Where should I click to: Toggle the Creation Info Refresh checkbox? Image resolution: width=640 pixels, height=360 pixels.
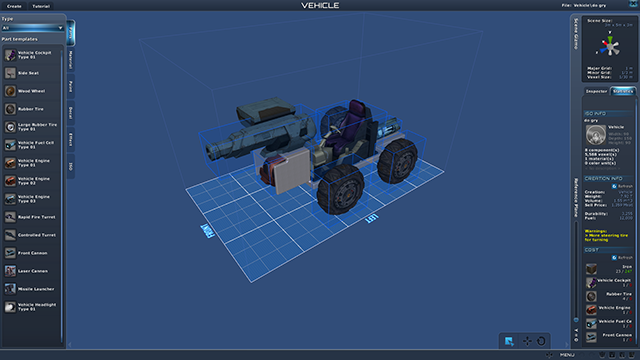click(x=614, y=186)
